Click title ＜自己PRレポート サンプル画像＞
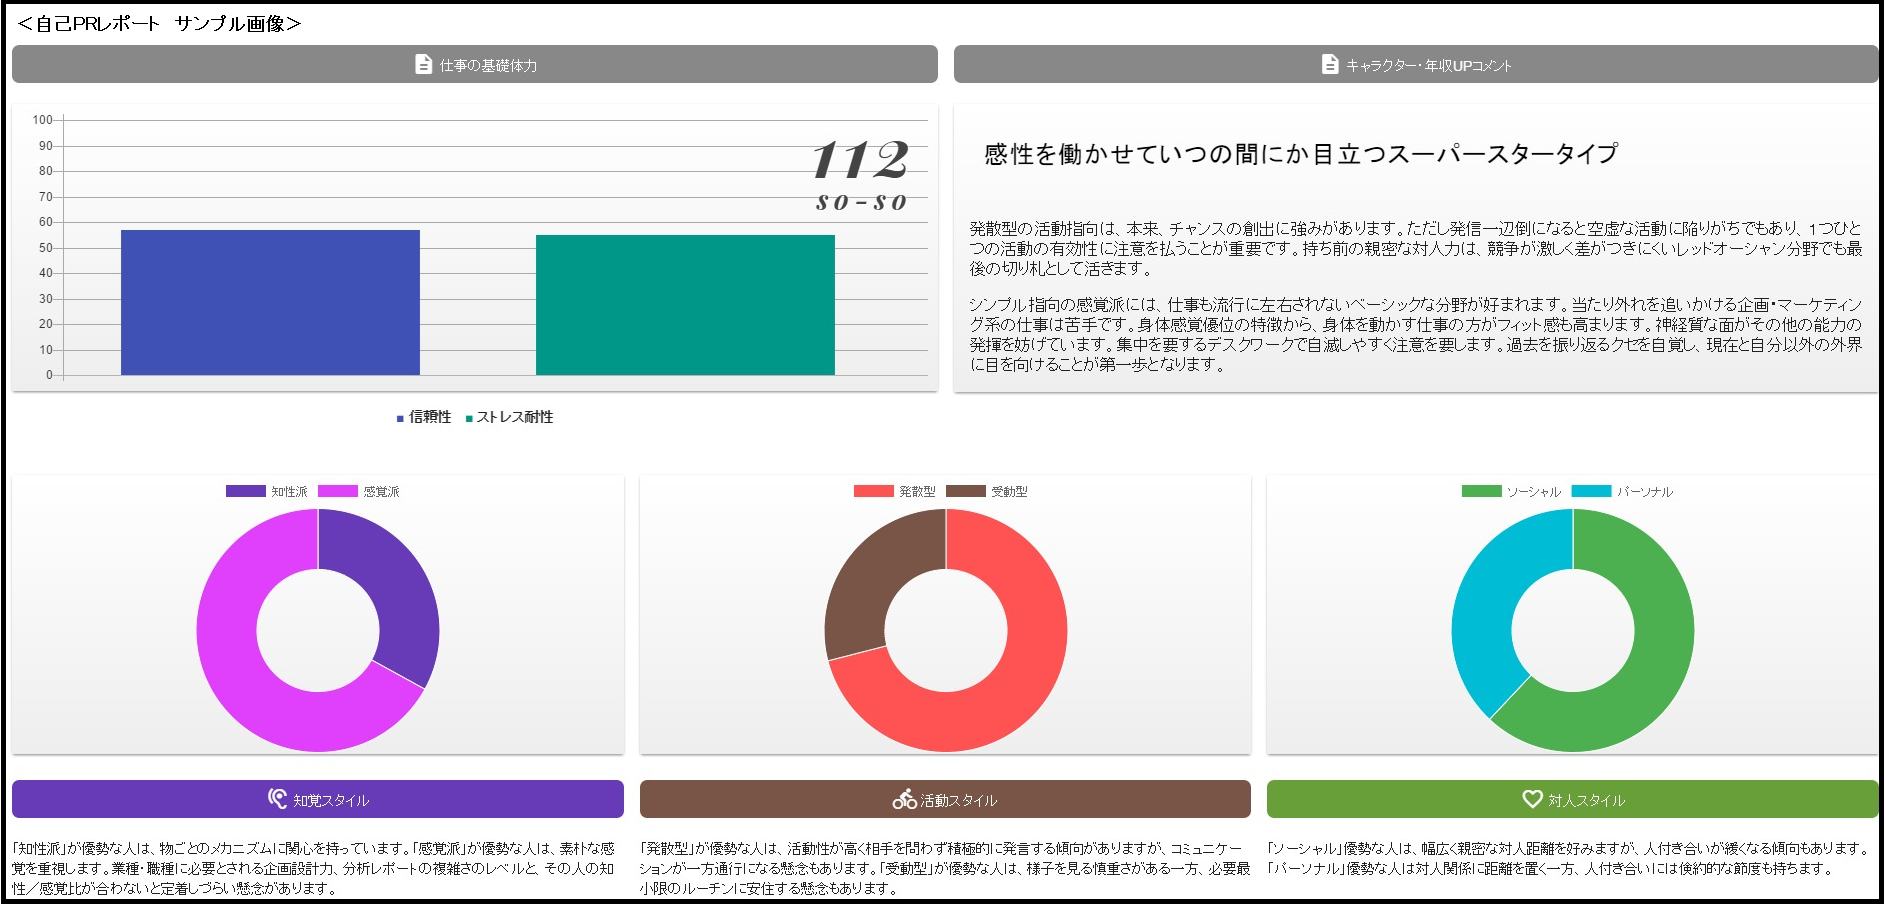The height and width of the screenshot is (904, 1885). coord(159,24)
